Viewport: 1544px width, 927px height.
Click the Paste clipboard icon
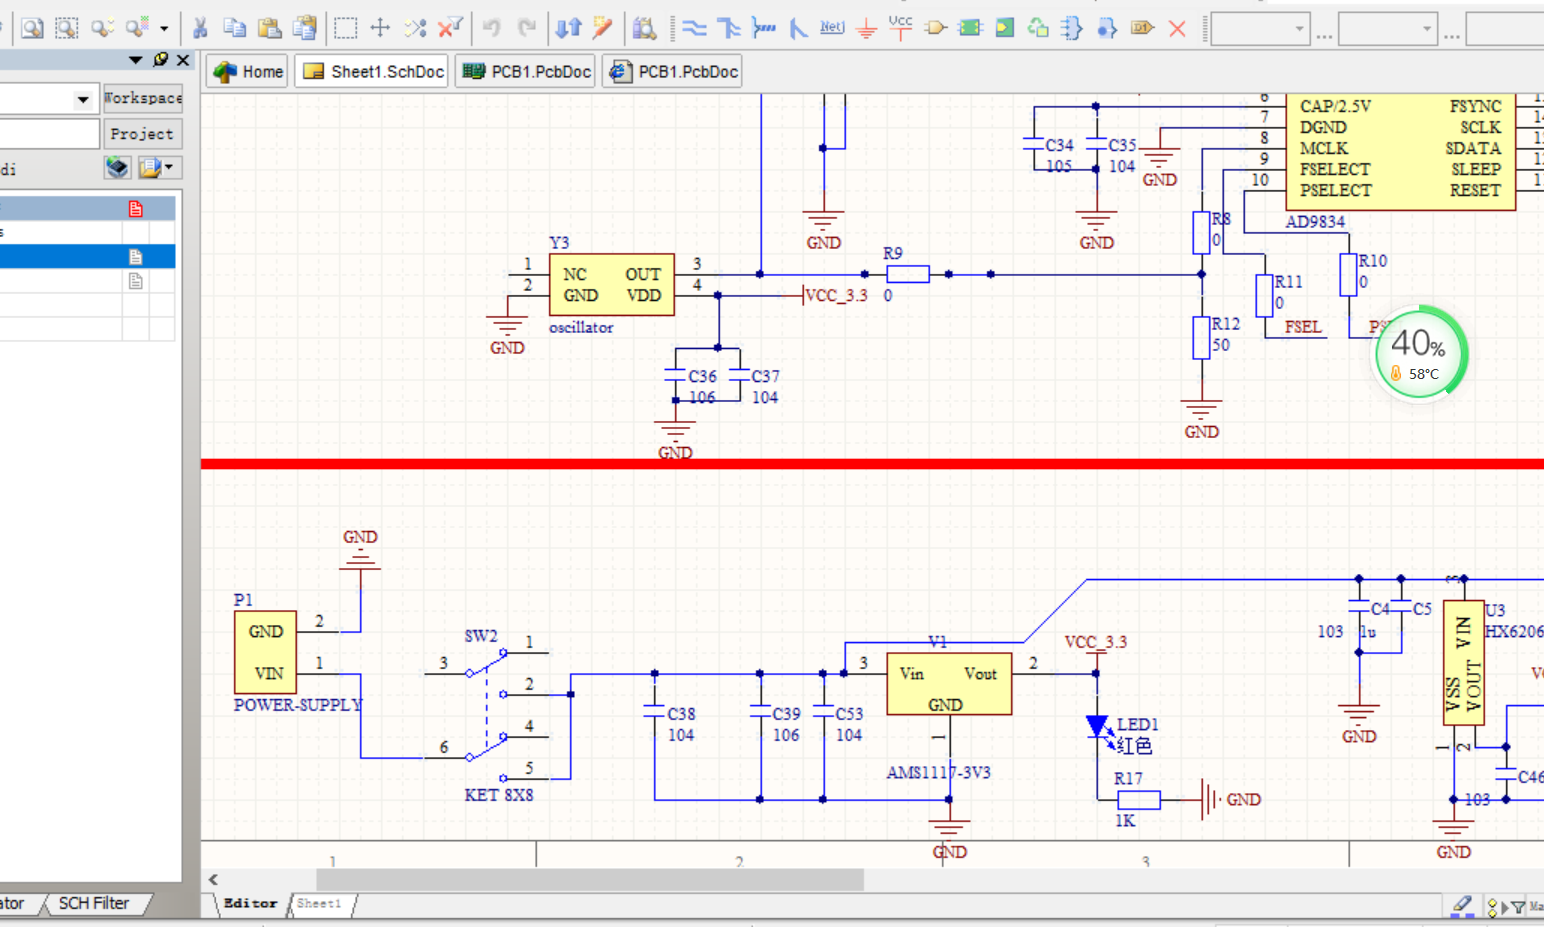(270, 28)
